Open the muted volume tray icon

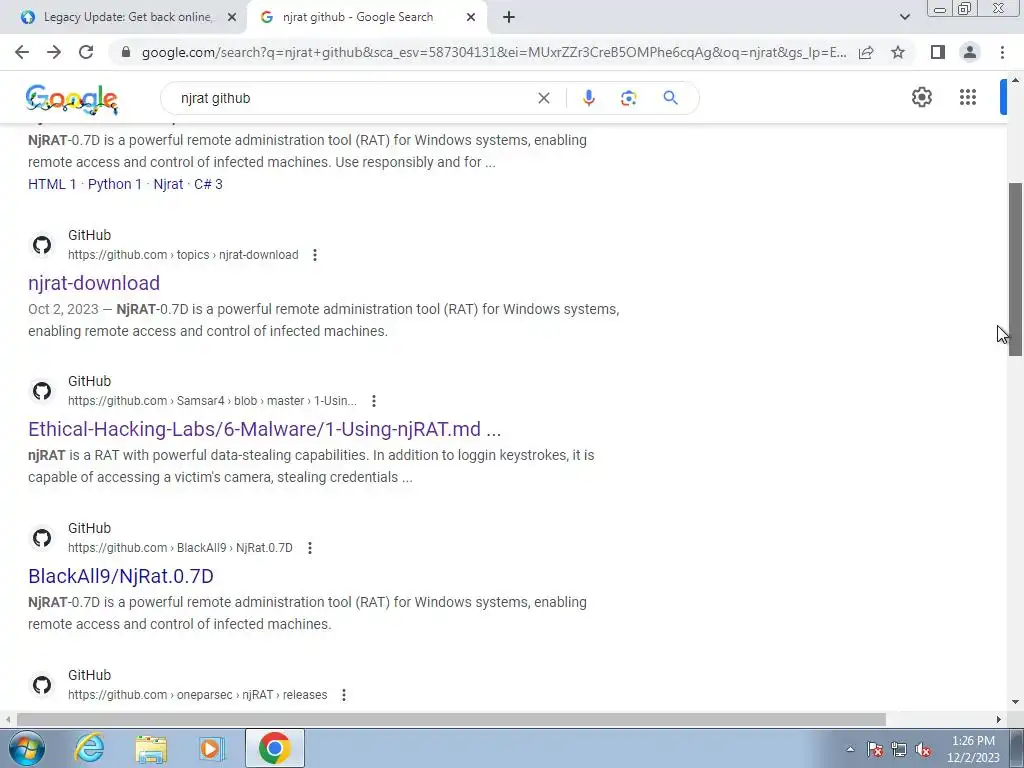tap(923, 749)
